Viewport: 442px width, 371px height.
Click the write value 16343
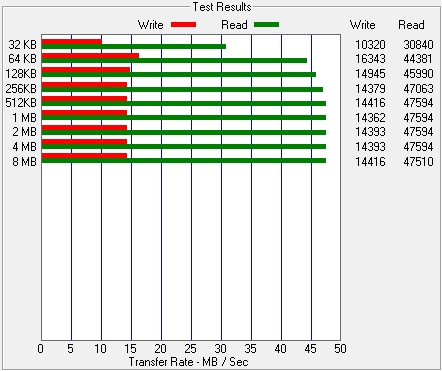point(370,59)
